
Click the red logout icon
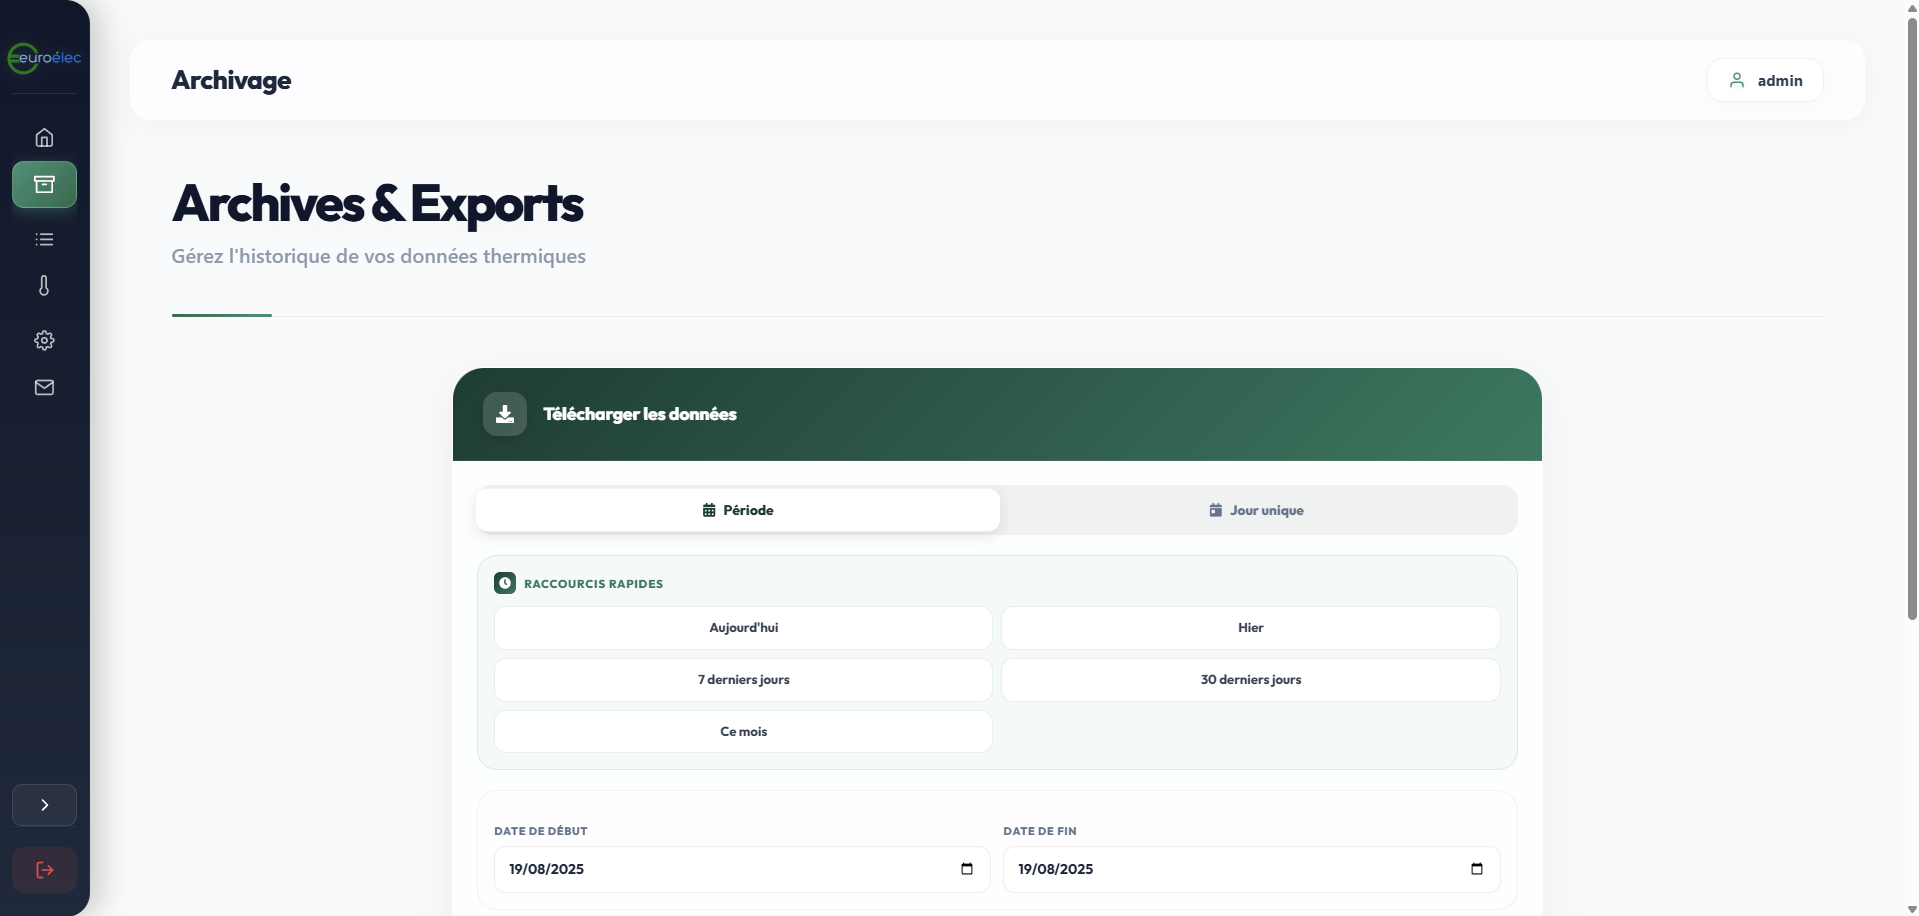44,870
